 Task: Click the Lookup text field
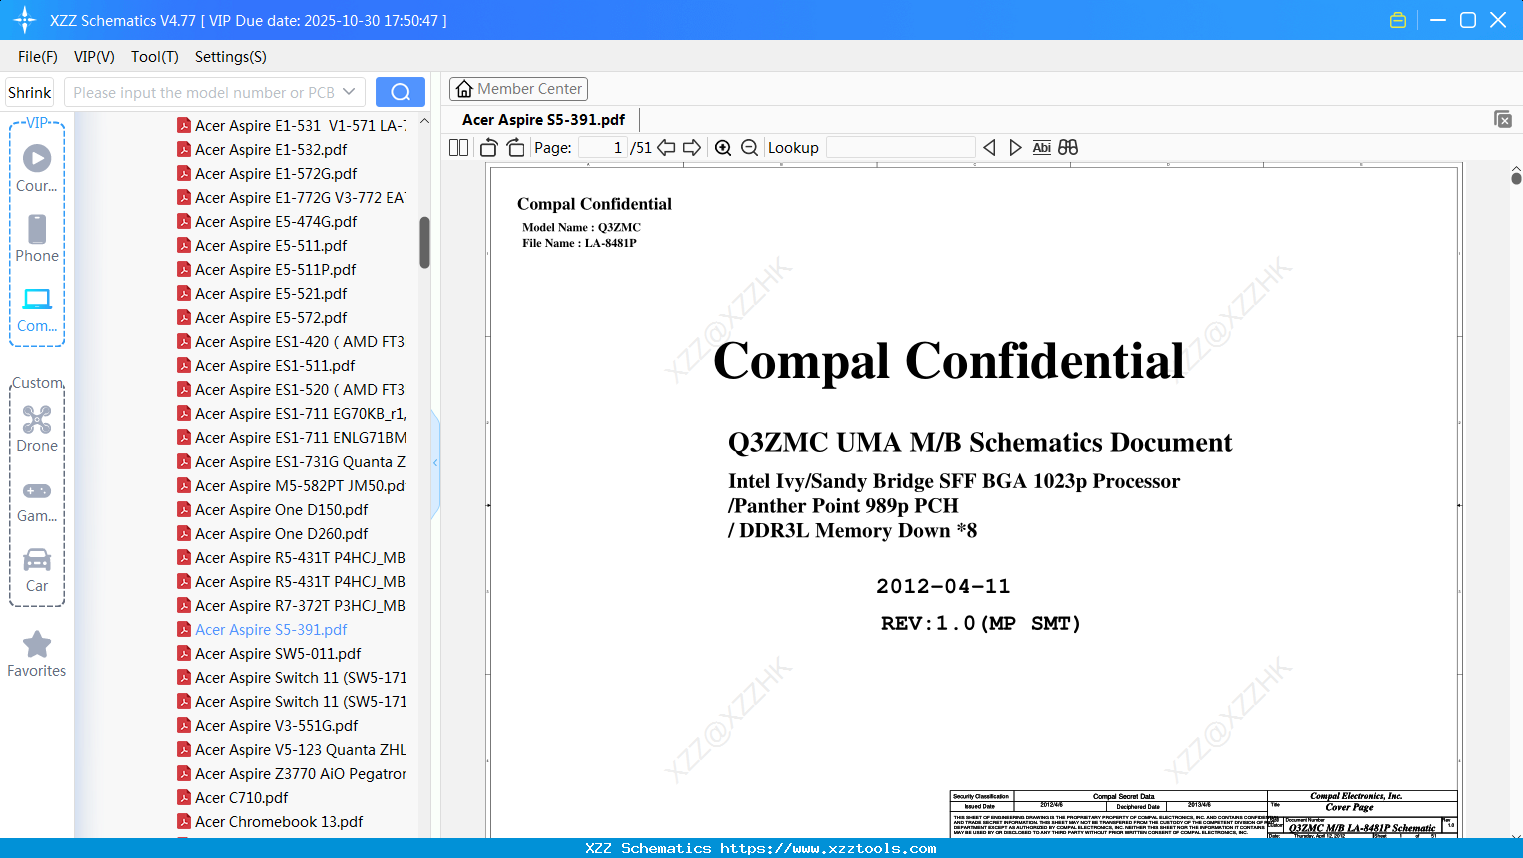[900, 148]
